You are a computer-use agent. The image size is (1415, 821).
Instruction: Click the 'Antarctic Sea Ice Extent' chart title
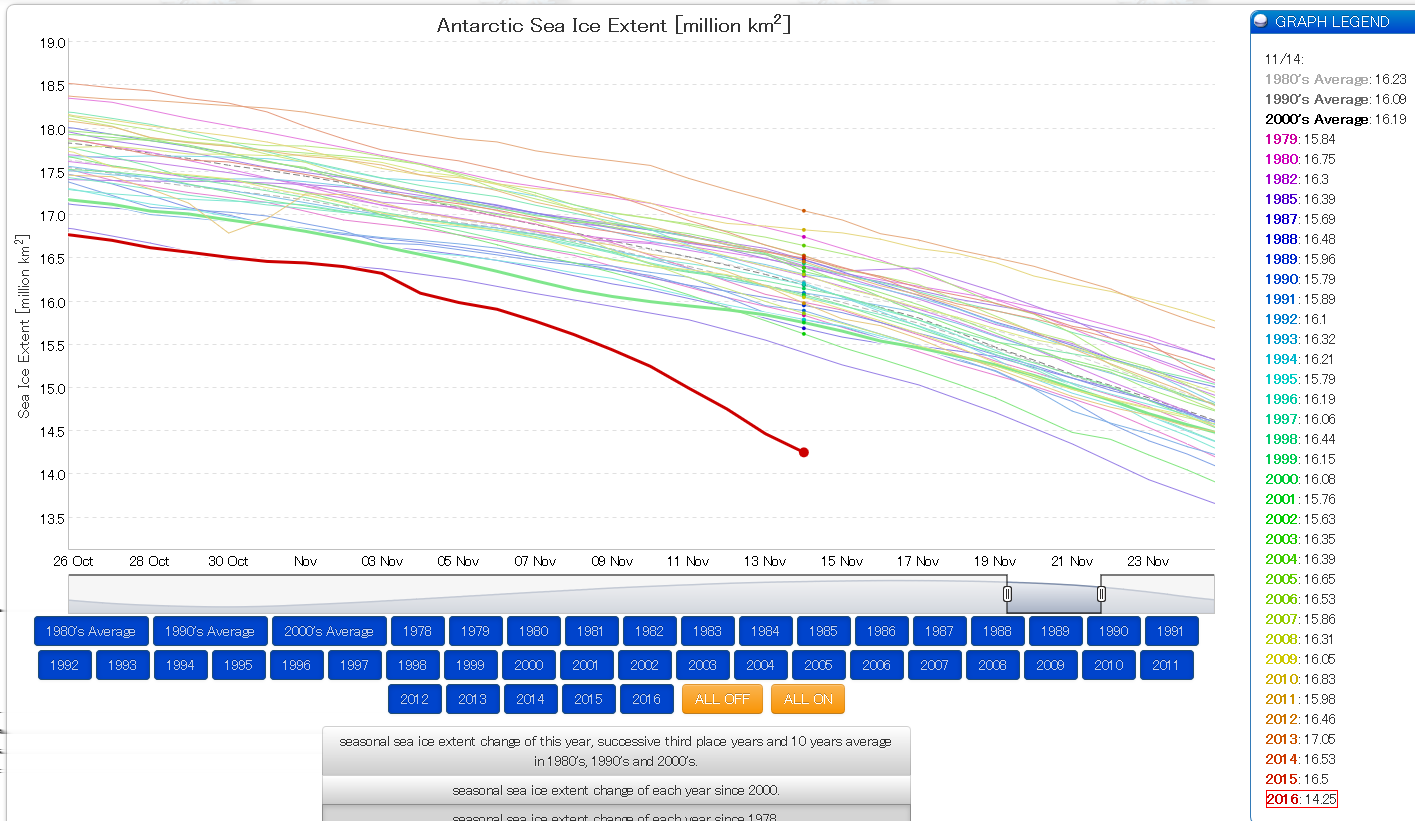pyautogui.click(x=614, y=24)
